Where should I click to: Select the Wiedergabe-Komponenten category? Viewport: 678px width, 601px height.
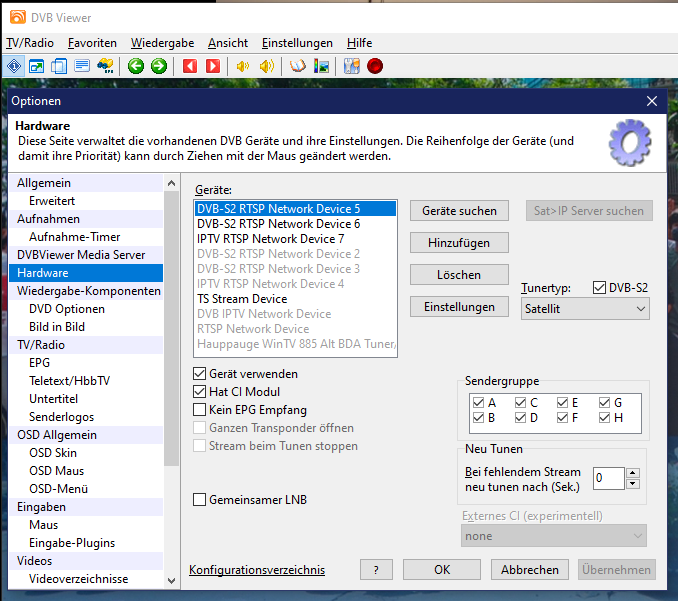(x=86, y=291)
